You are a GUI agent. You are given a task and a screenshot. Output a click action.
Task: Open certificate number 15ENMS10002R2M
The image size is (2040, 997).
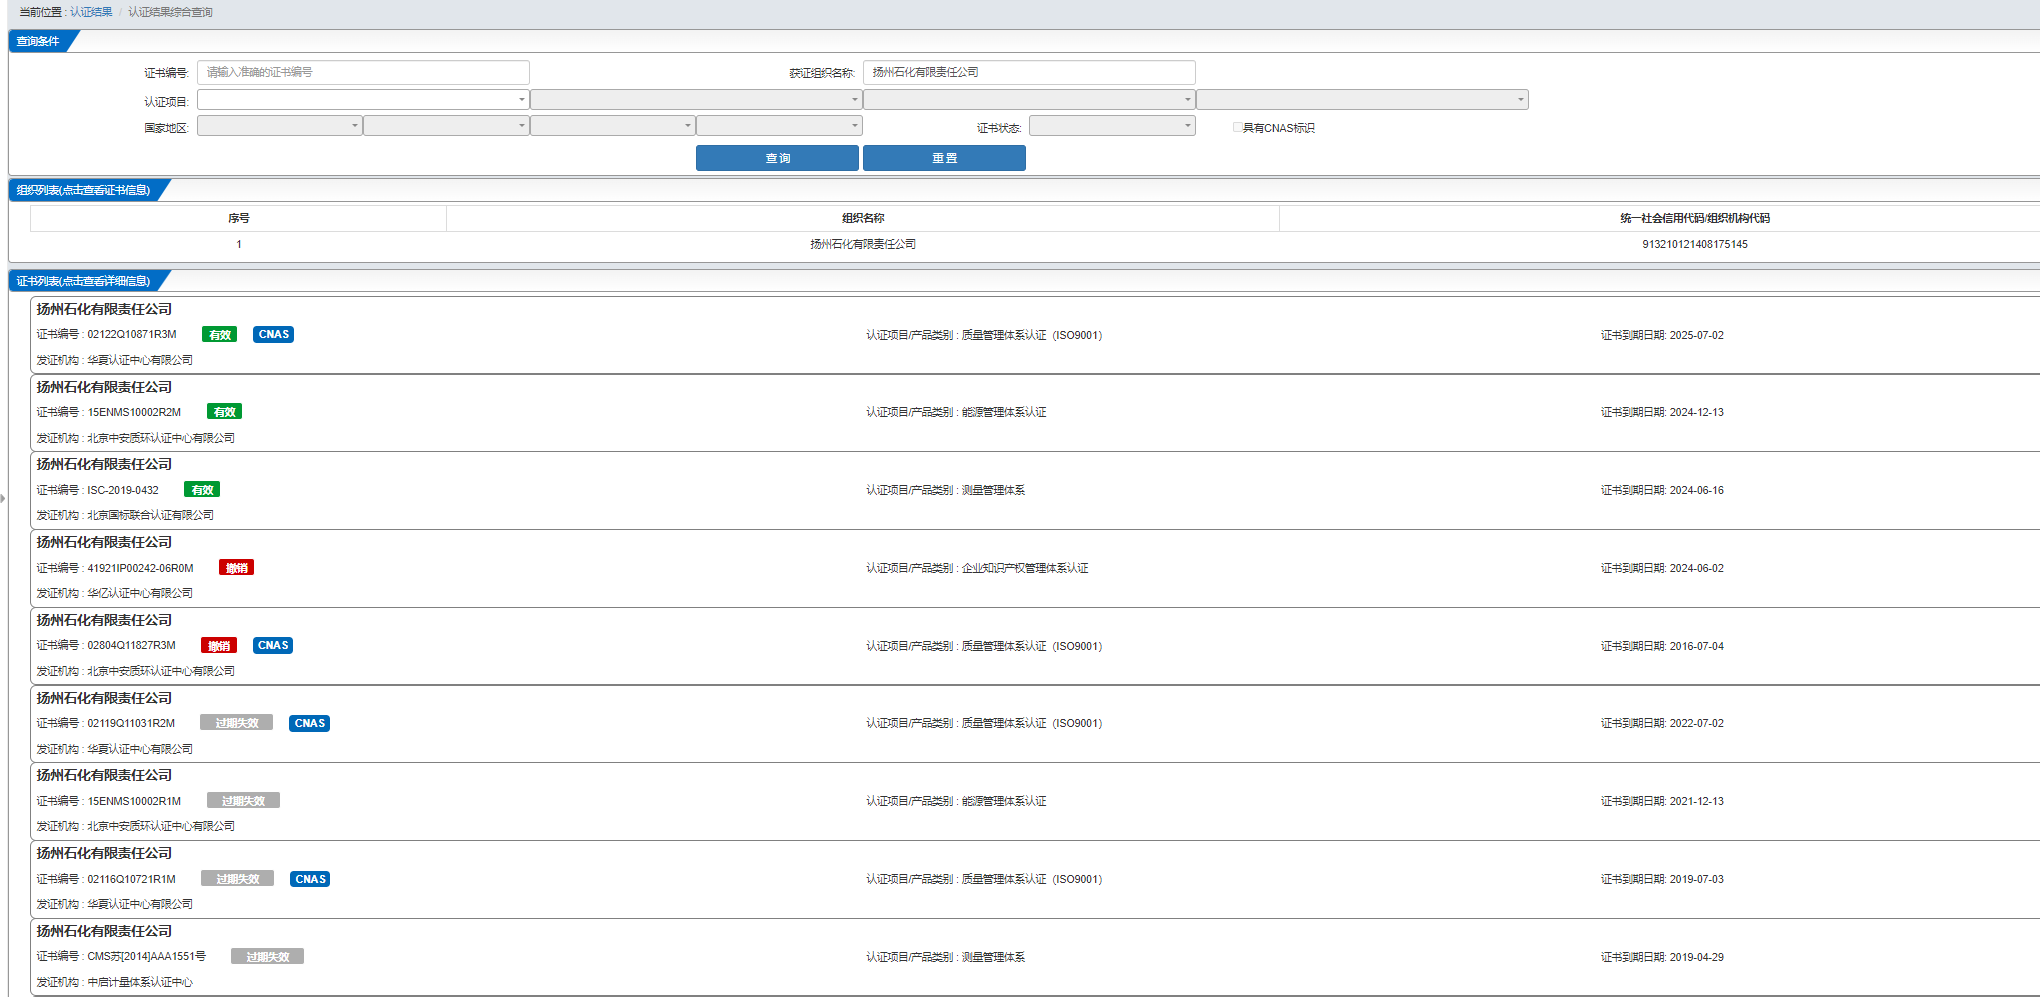coord(134,412)
